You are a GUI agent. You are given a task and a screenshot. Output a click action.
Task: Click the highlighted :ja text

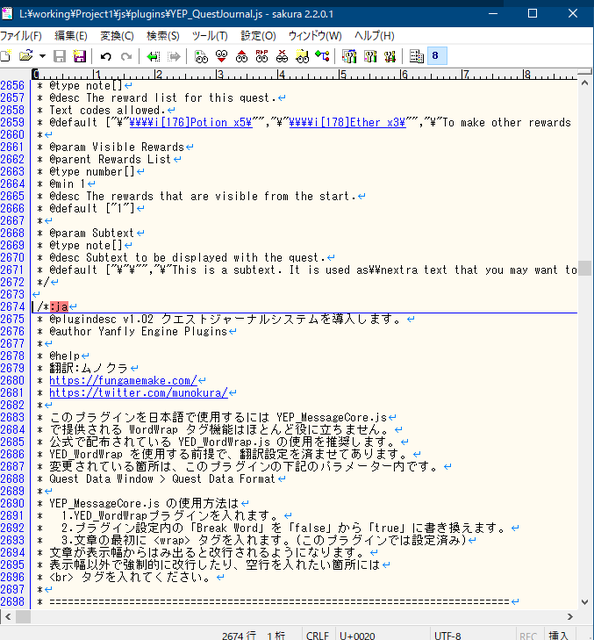click(59, 307)
